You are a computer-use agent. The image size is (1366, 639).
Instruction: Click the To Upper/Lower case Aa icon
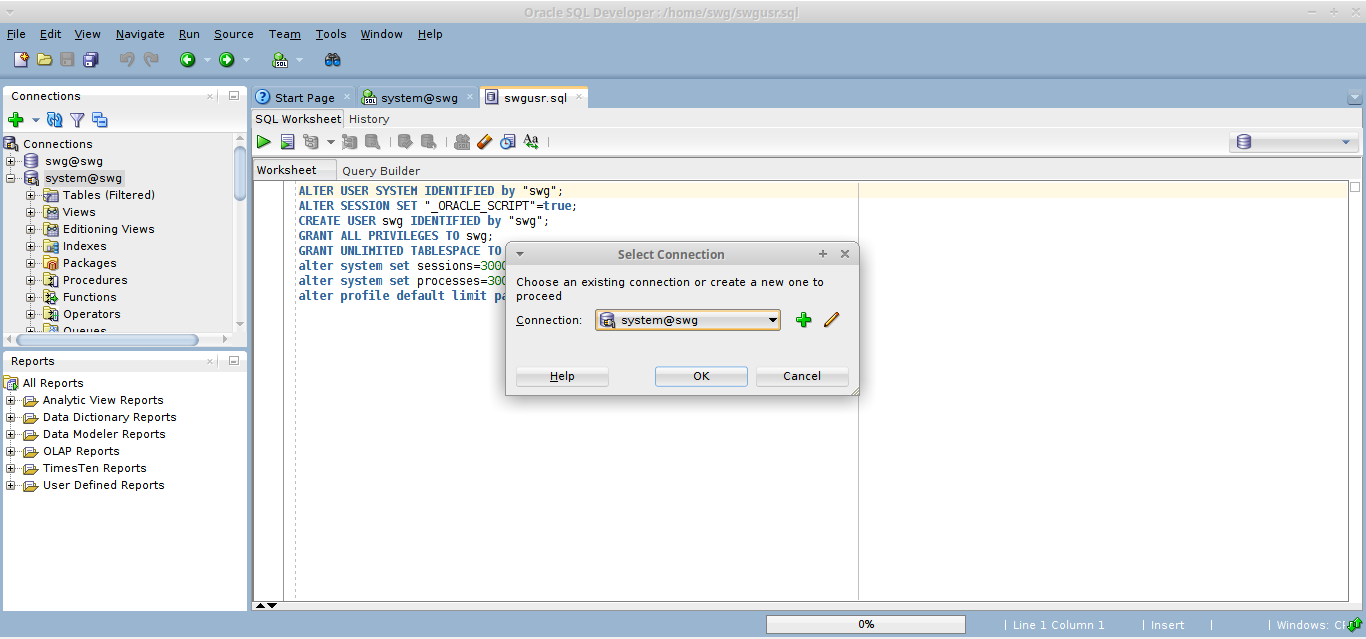coord(531,142)
